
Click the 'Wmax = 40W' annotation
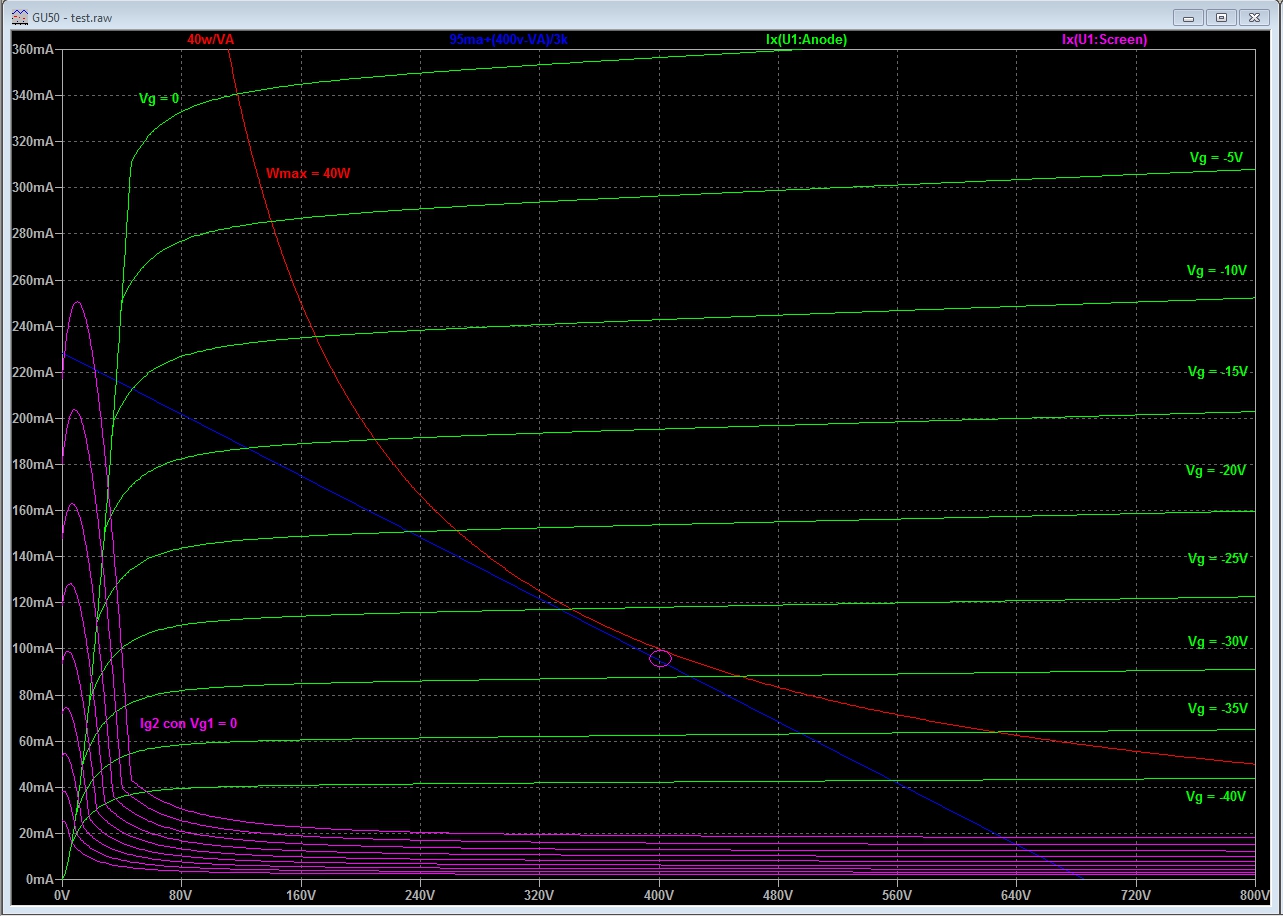point(308,174)
